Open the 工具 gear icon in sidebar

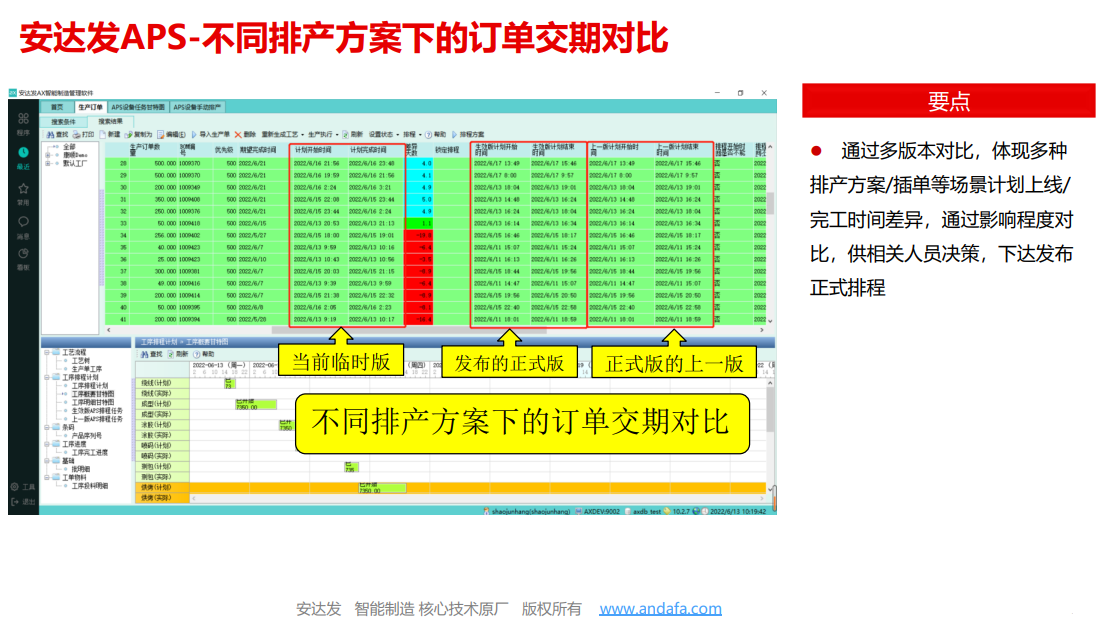coord(14,487)
